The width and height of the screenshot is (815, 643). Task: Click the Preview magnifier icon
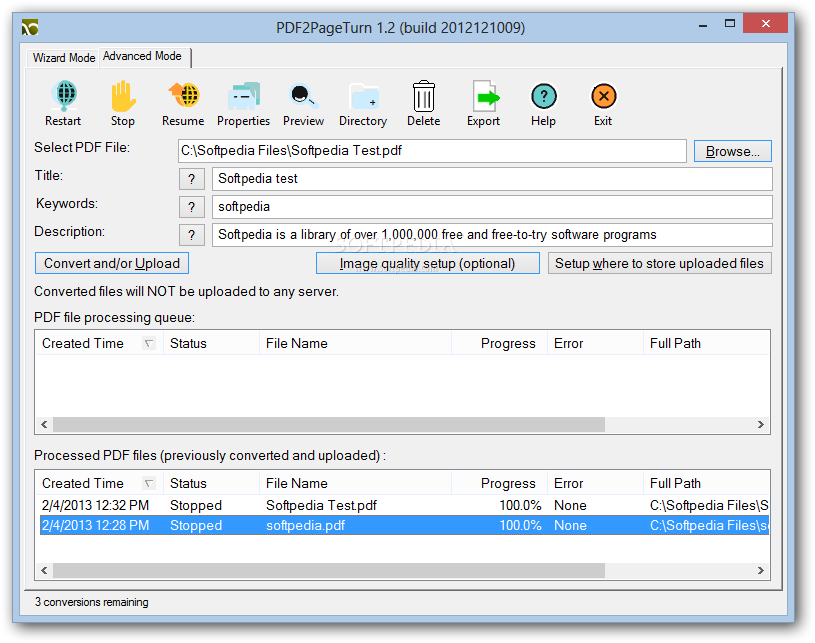(x=303, y=96)
